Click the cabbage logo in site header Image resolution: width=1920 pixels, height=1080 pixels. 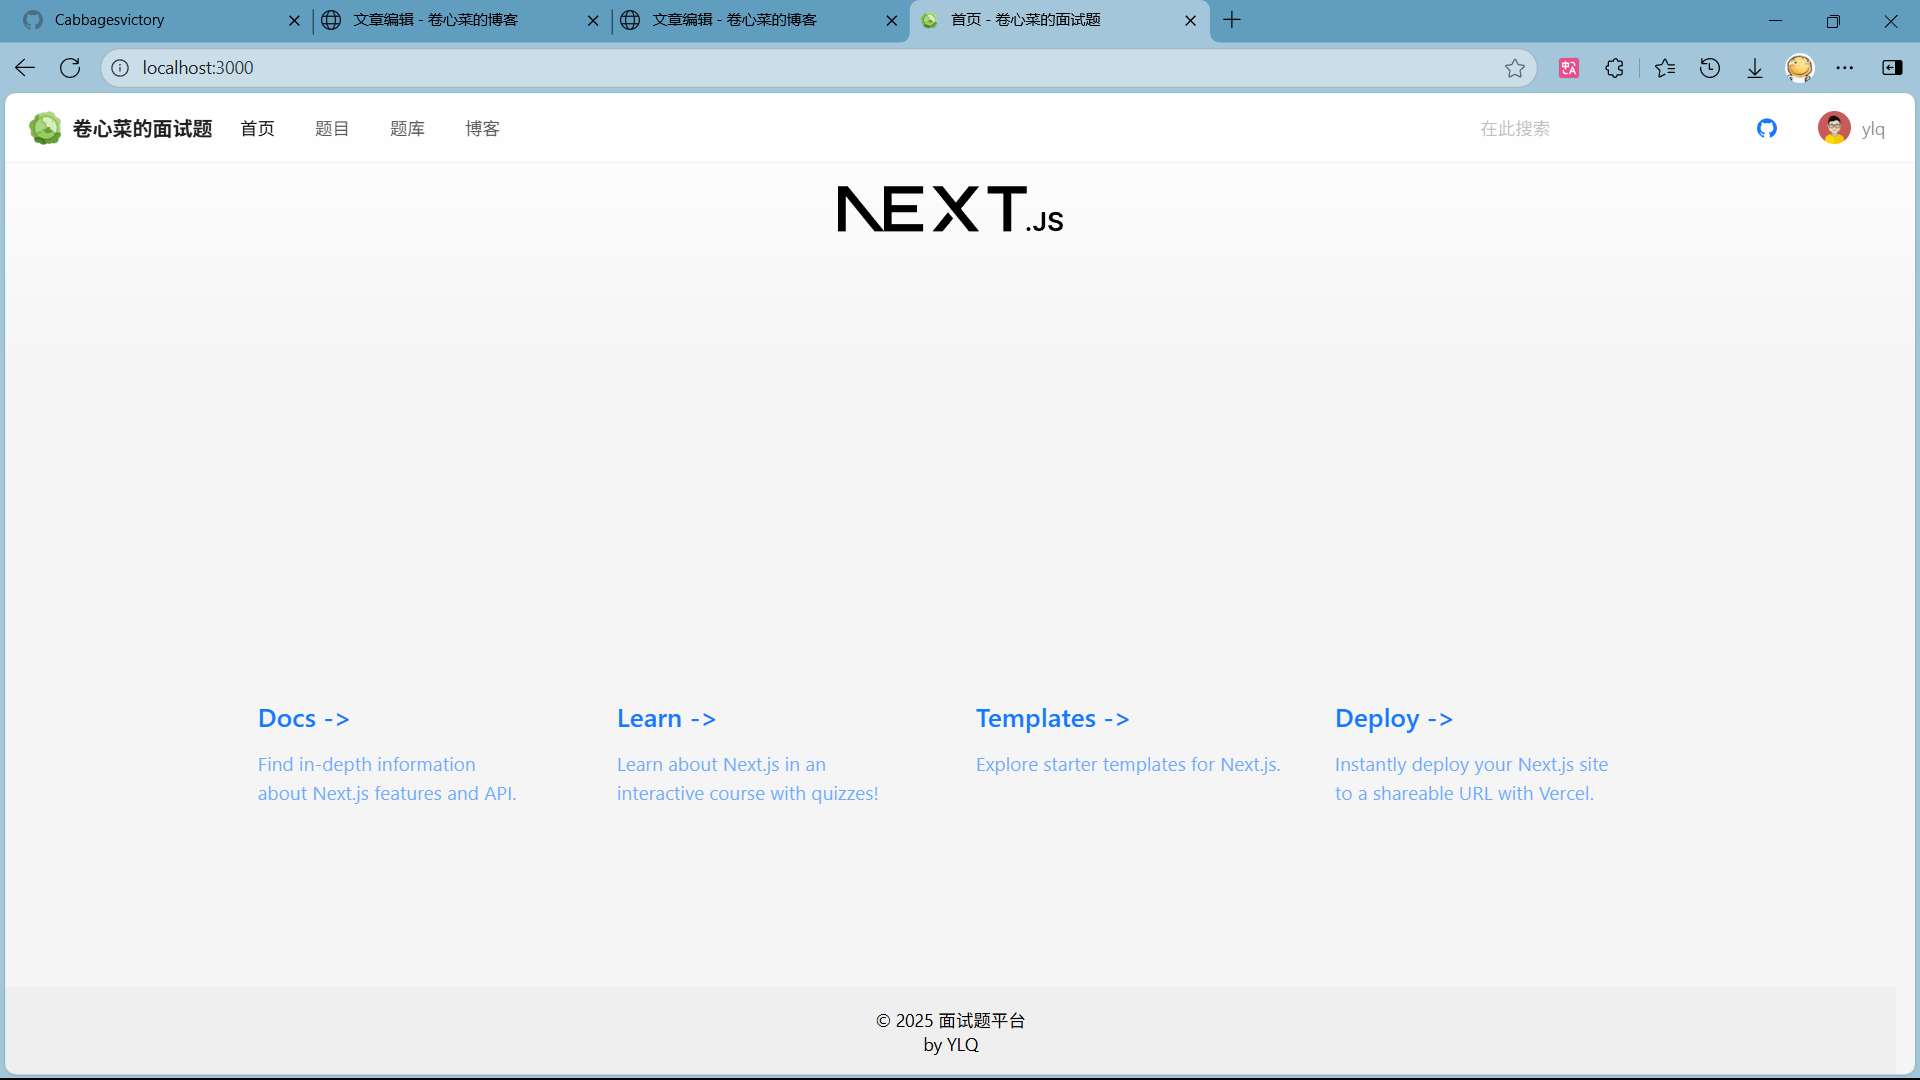coord(45,128)
